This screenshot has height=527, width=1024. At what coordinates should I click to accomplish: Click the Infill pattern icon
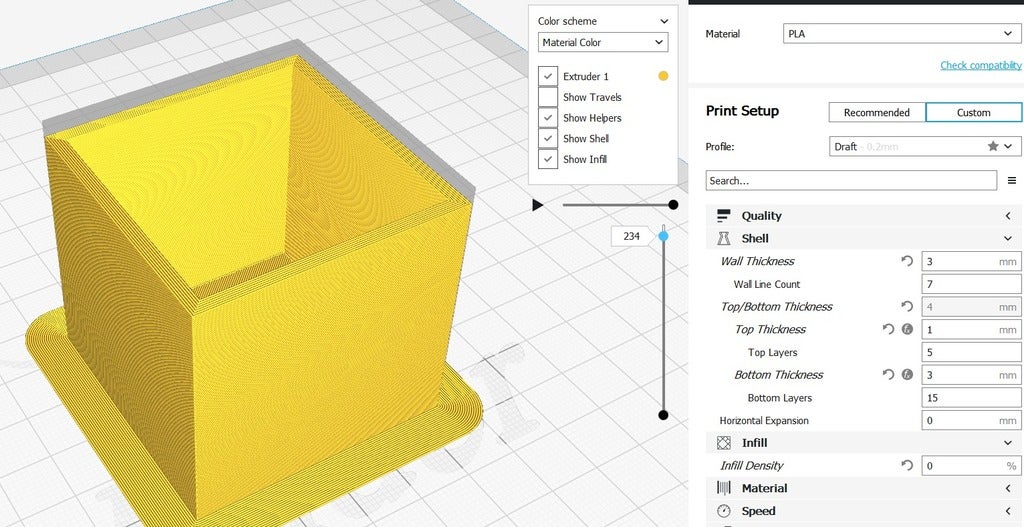pyautogui.click(x=723, y=443)
